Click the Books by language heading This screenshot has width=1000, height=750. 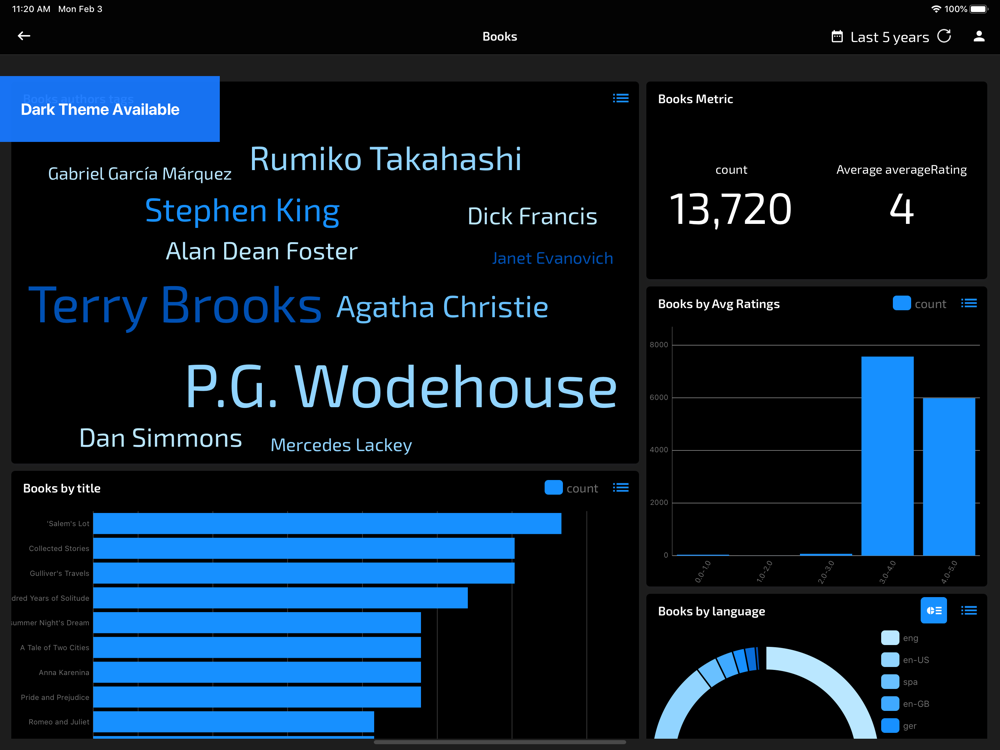point(711,612)
